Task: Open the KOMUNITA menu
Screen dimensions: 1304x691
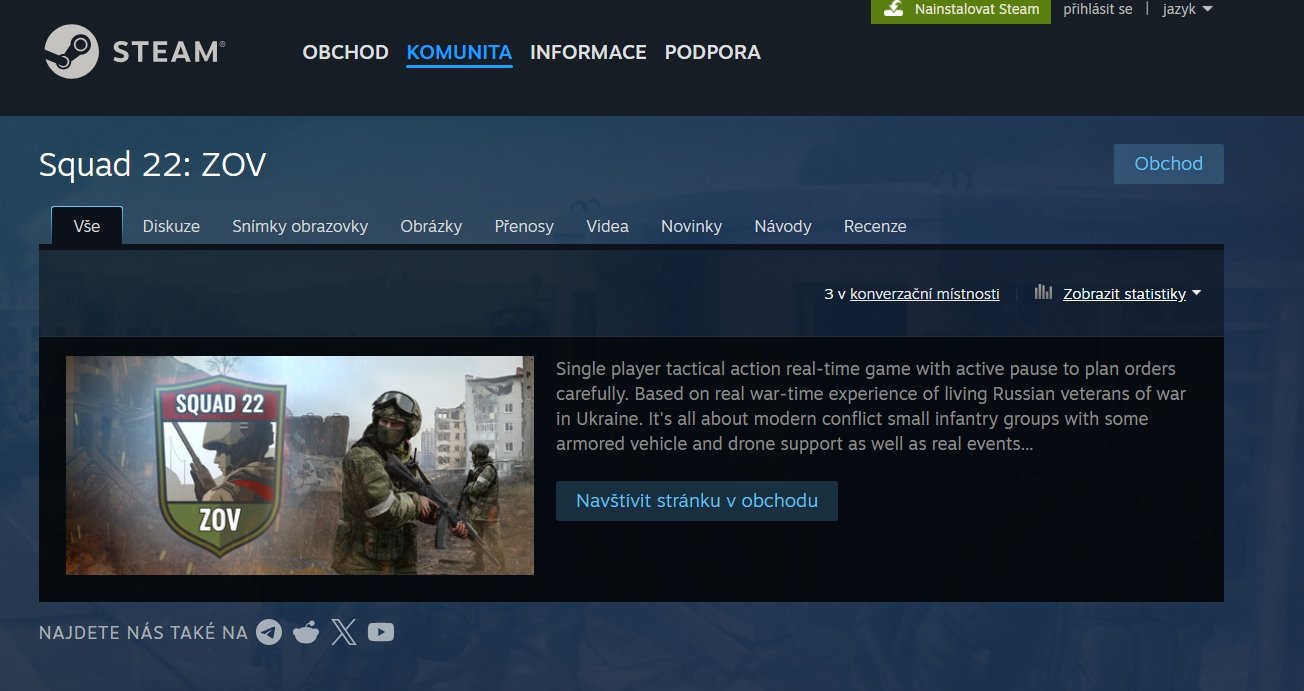Action: [459, 52]
